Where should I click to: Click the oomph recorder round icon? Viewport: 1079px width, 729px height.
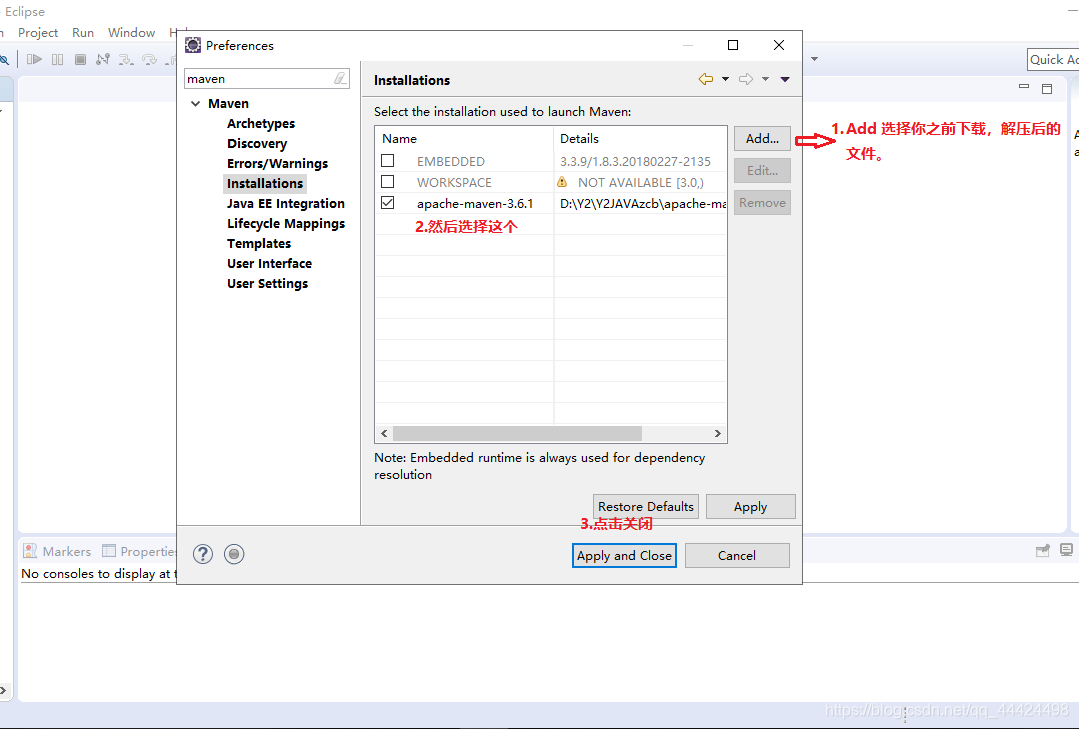click(x=234, y=554)
